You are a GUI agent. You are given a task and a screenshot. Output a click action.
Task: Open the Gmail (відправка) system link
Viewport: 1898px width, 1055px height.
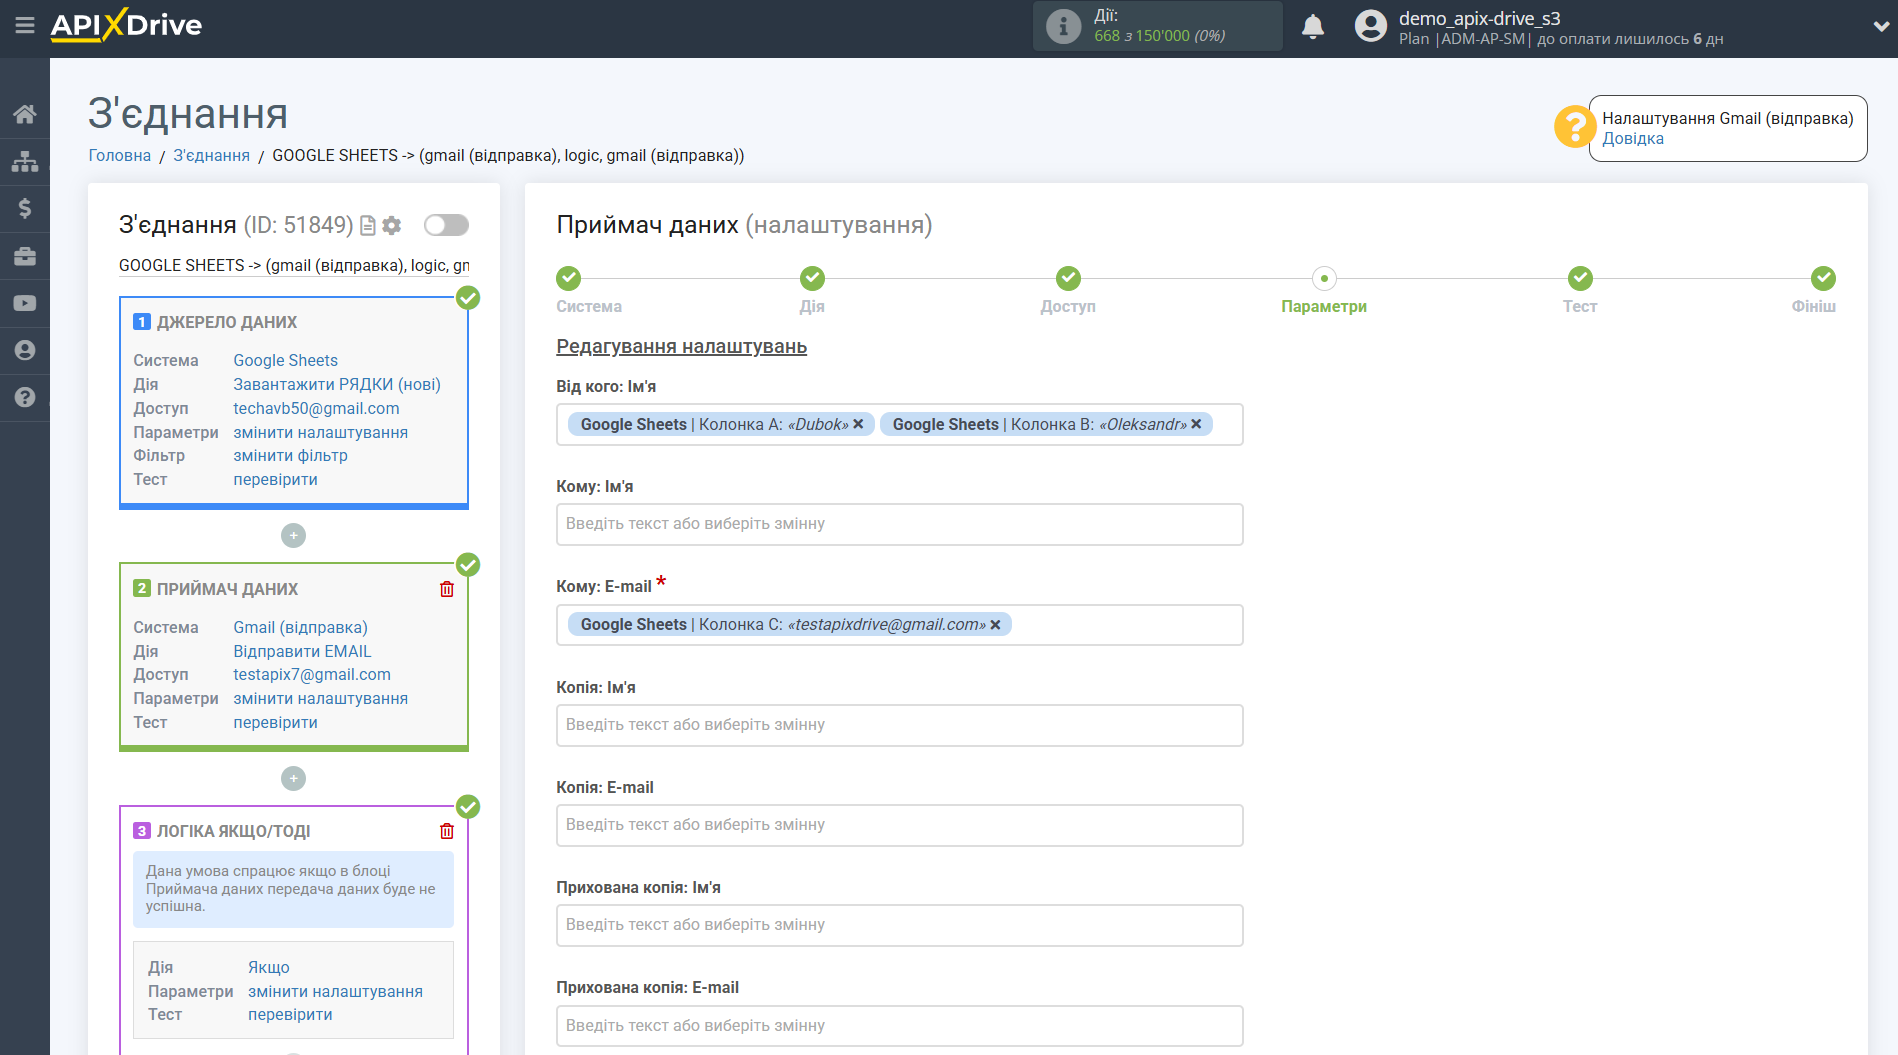click(x=300, y=627)
